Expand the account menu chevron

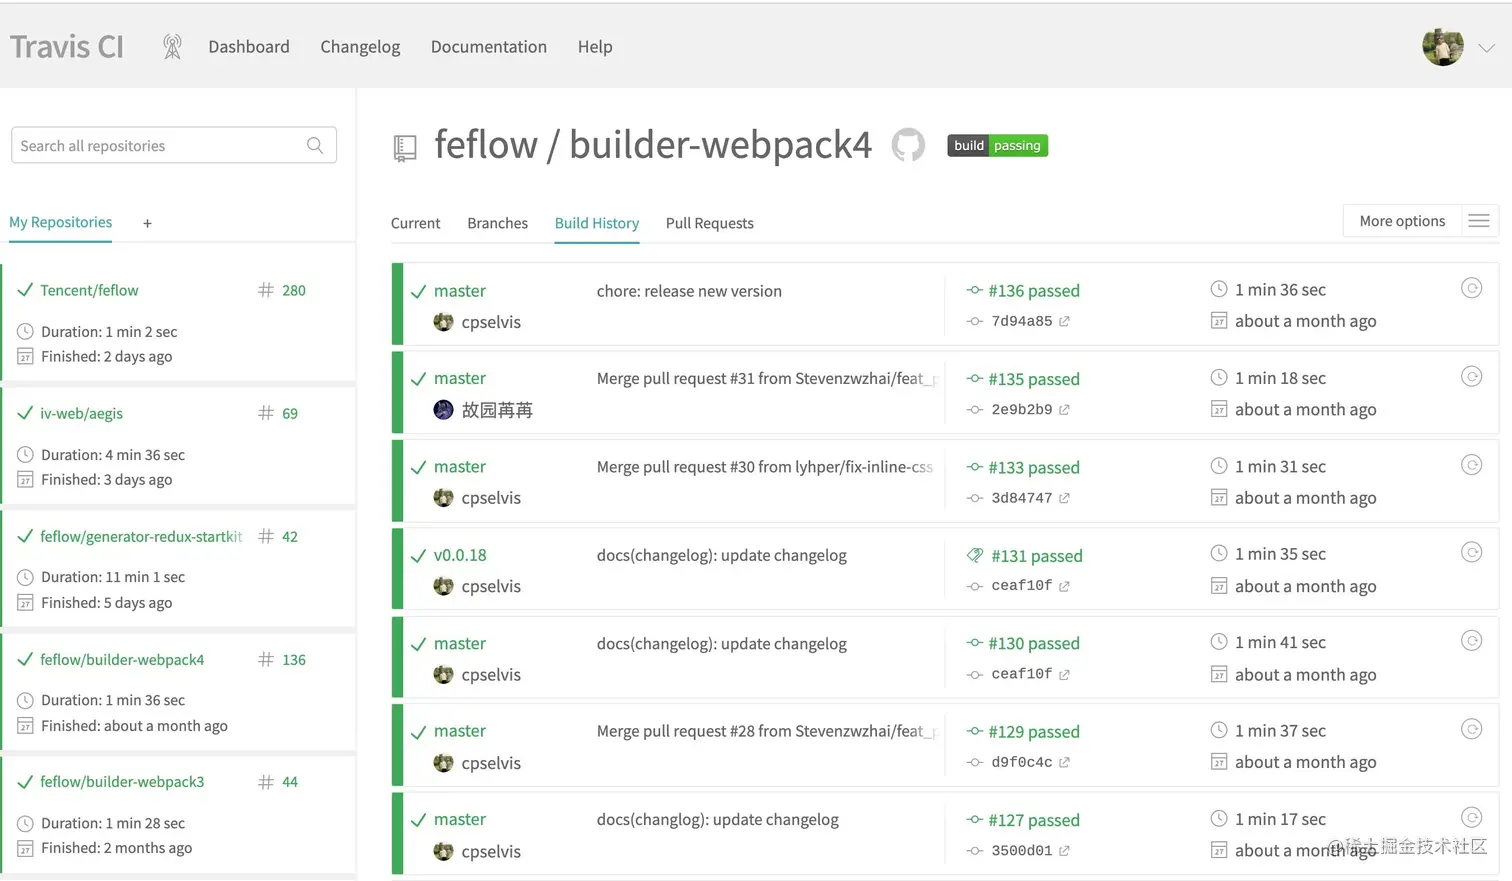[x=1486, y=47]
